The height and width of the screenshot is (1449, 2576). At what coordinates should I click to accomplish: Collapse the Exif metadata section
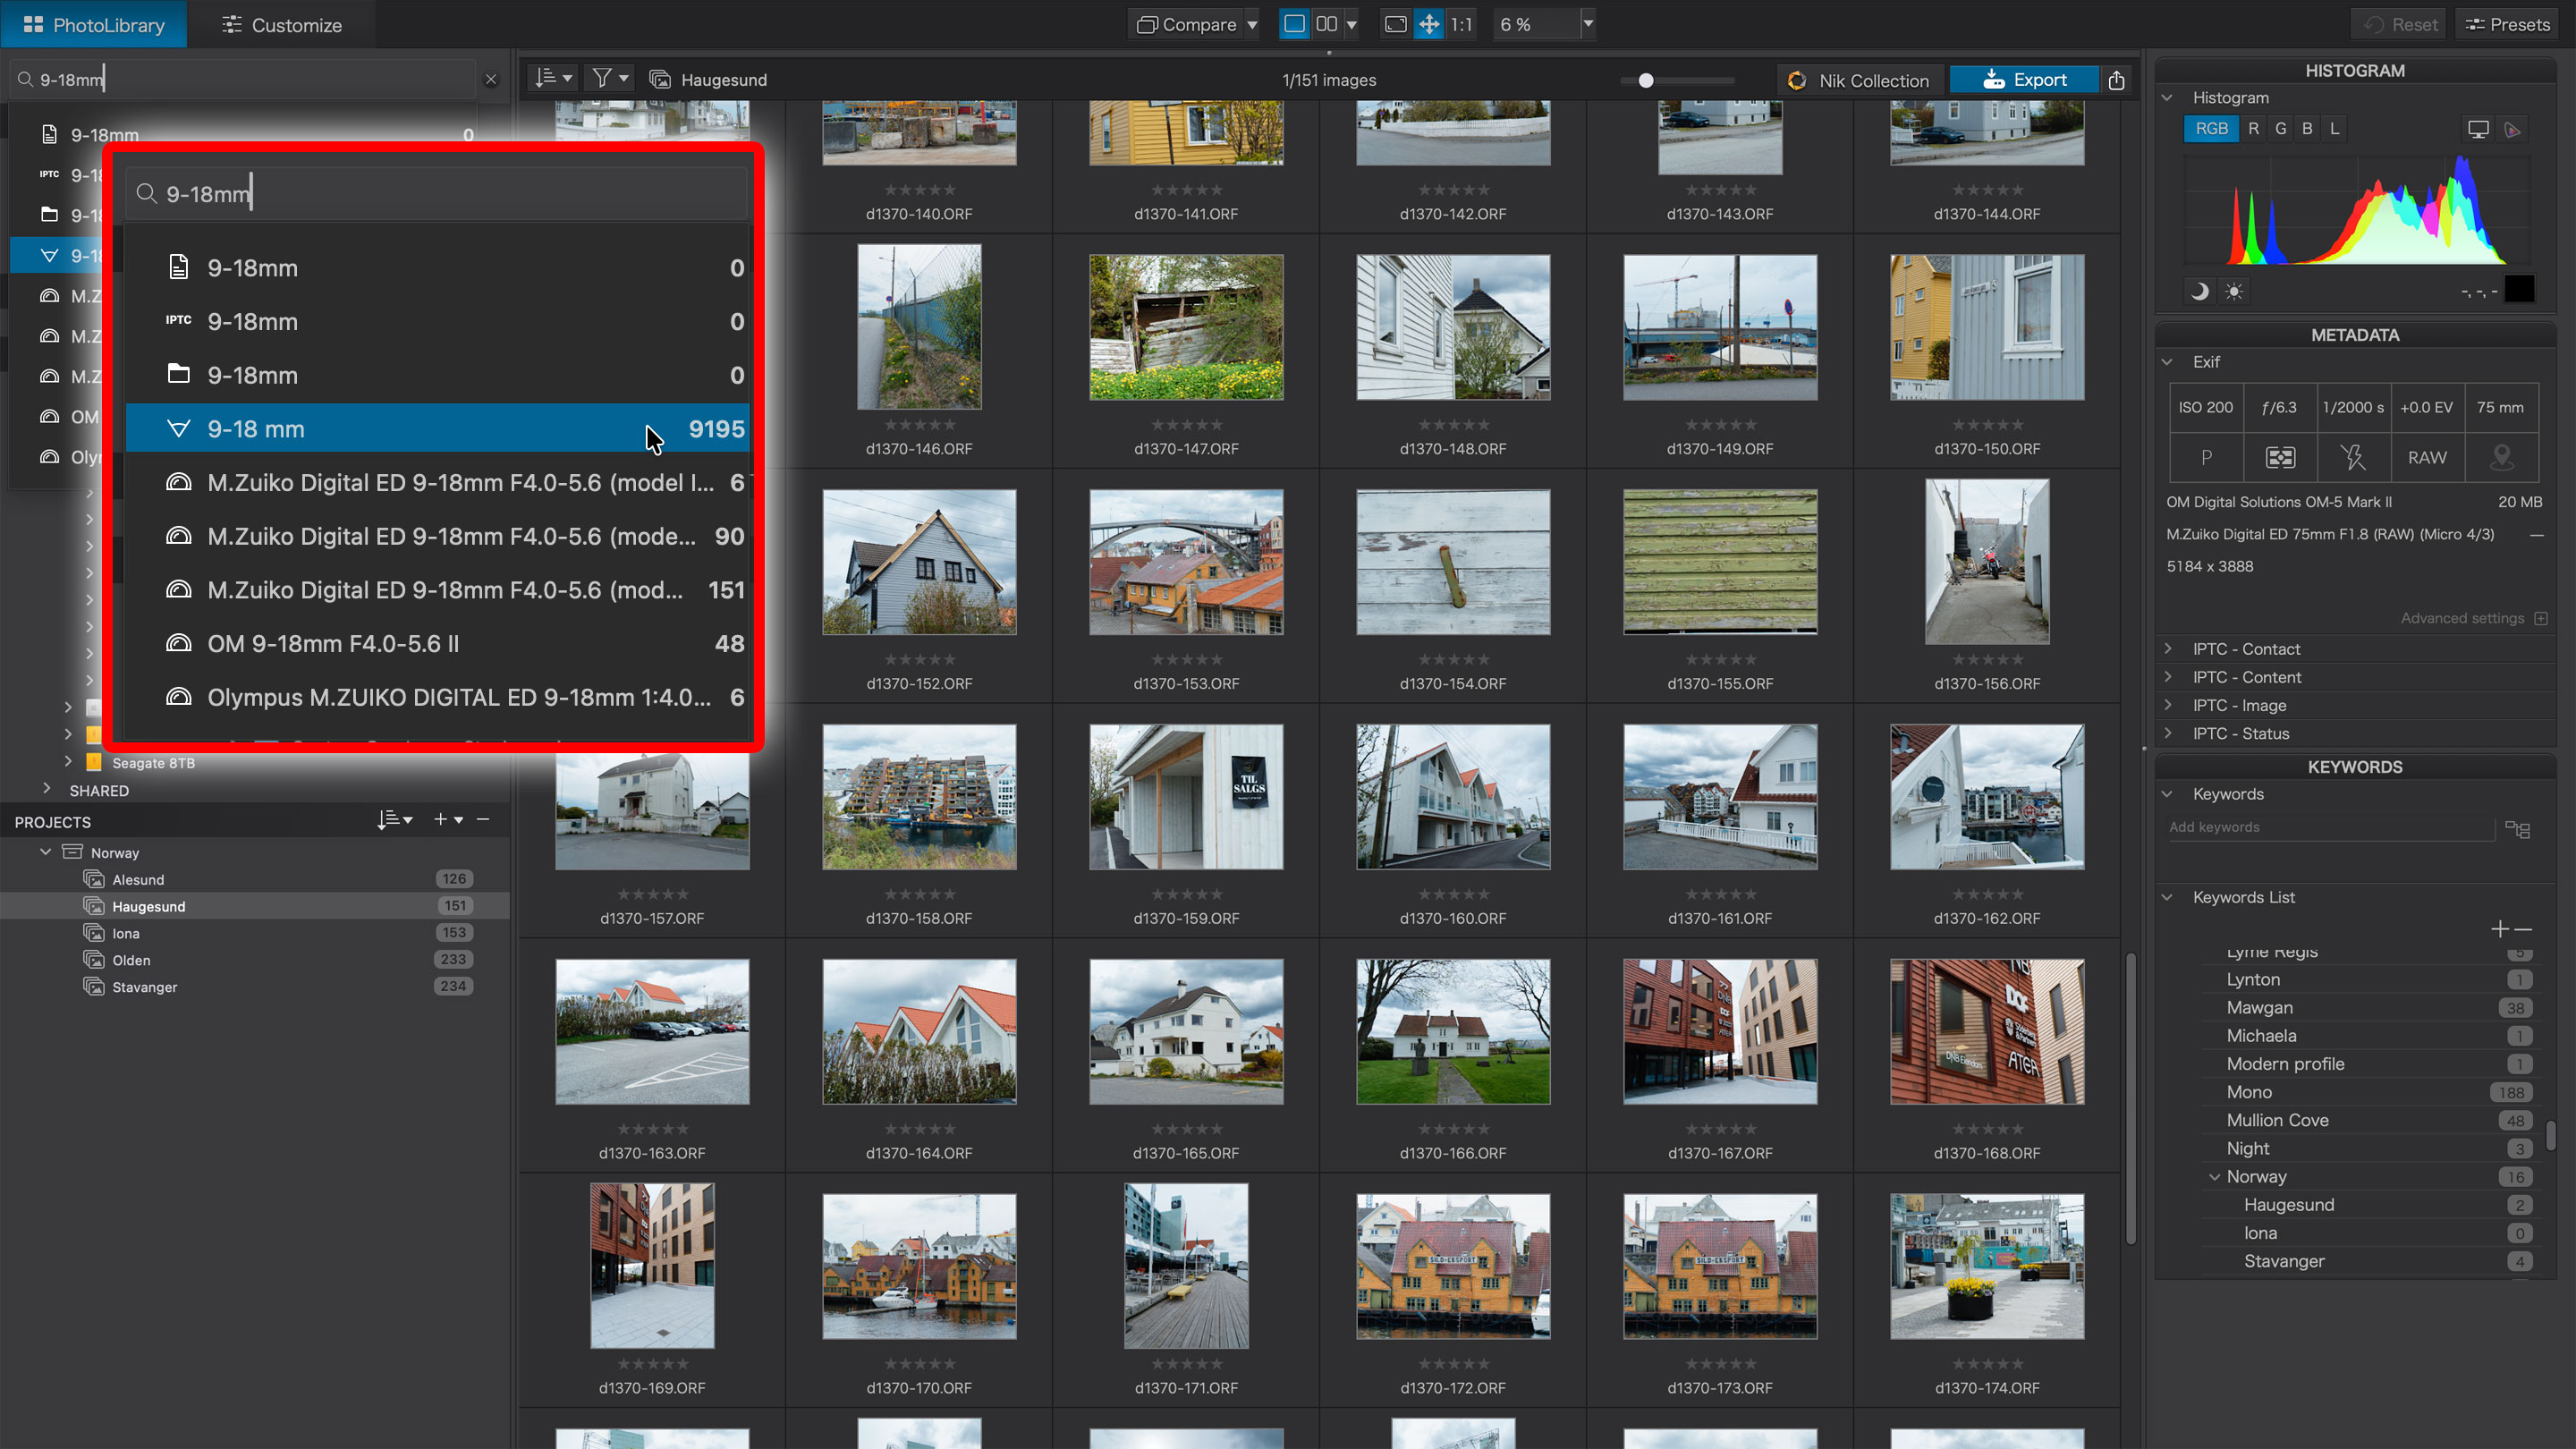(x=2167, y=362)
